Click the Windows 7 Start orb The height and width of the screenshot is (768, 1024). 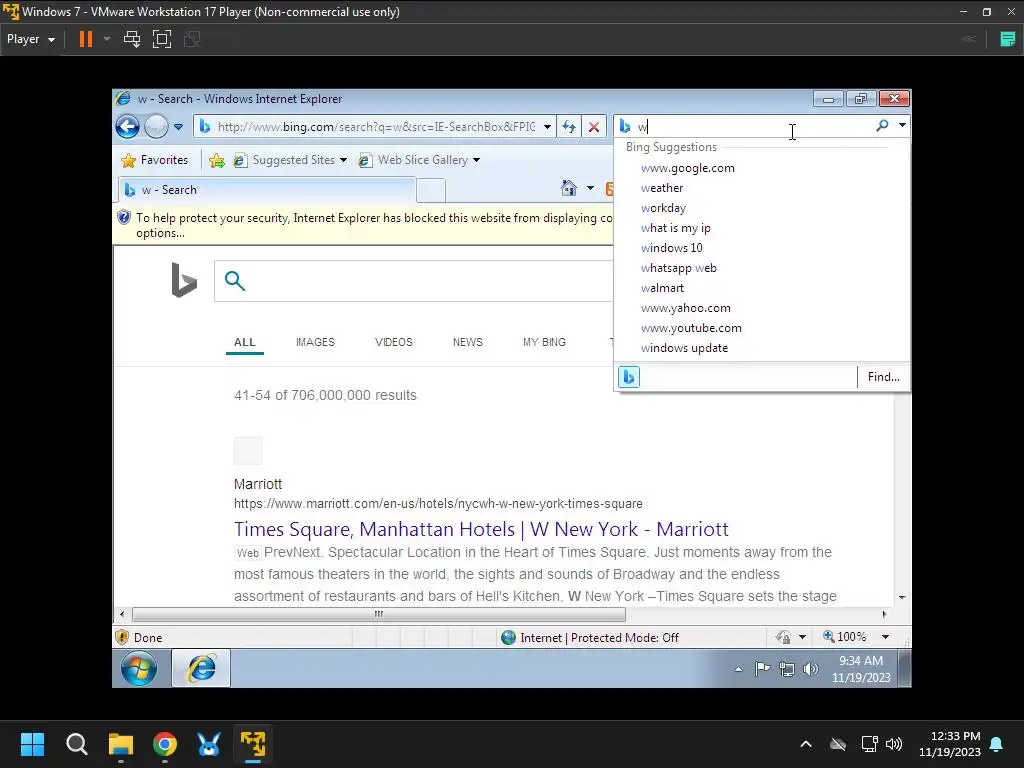point(139,669)
